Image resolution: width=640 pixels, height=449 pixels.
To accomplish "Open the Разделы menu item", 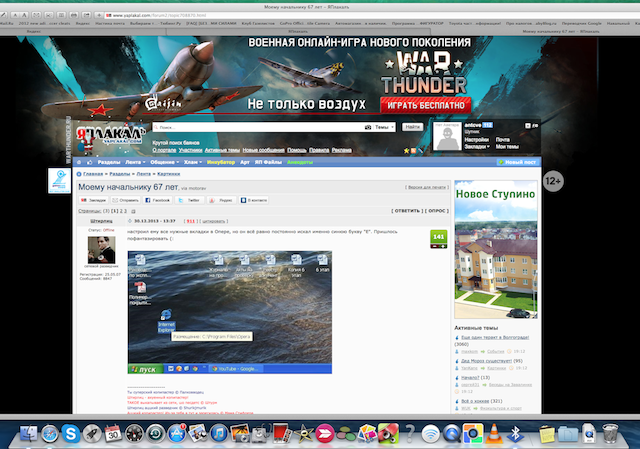I will (109, 162).
